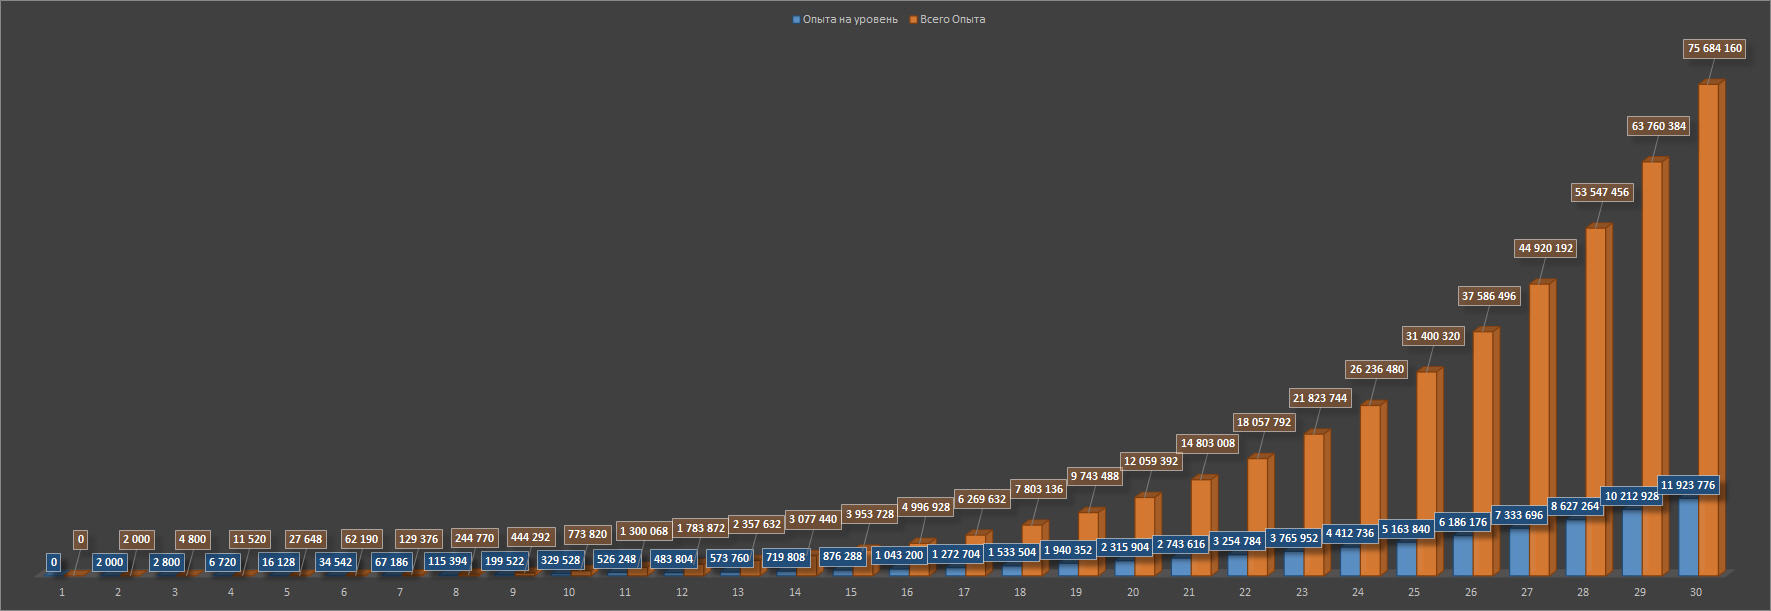Click the blue data label 10 212 928
Screen dimensions: 1771x611
(x=1631, y=496)
